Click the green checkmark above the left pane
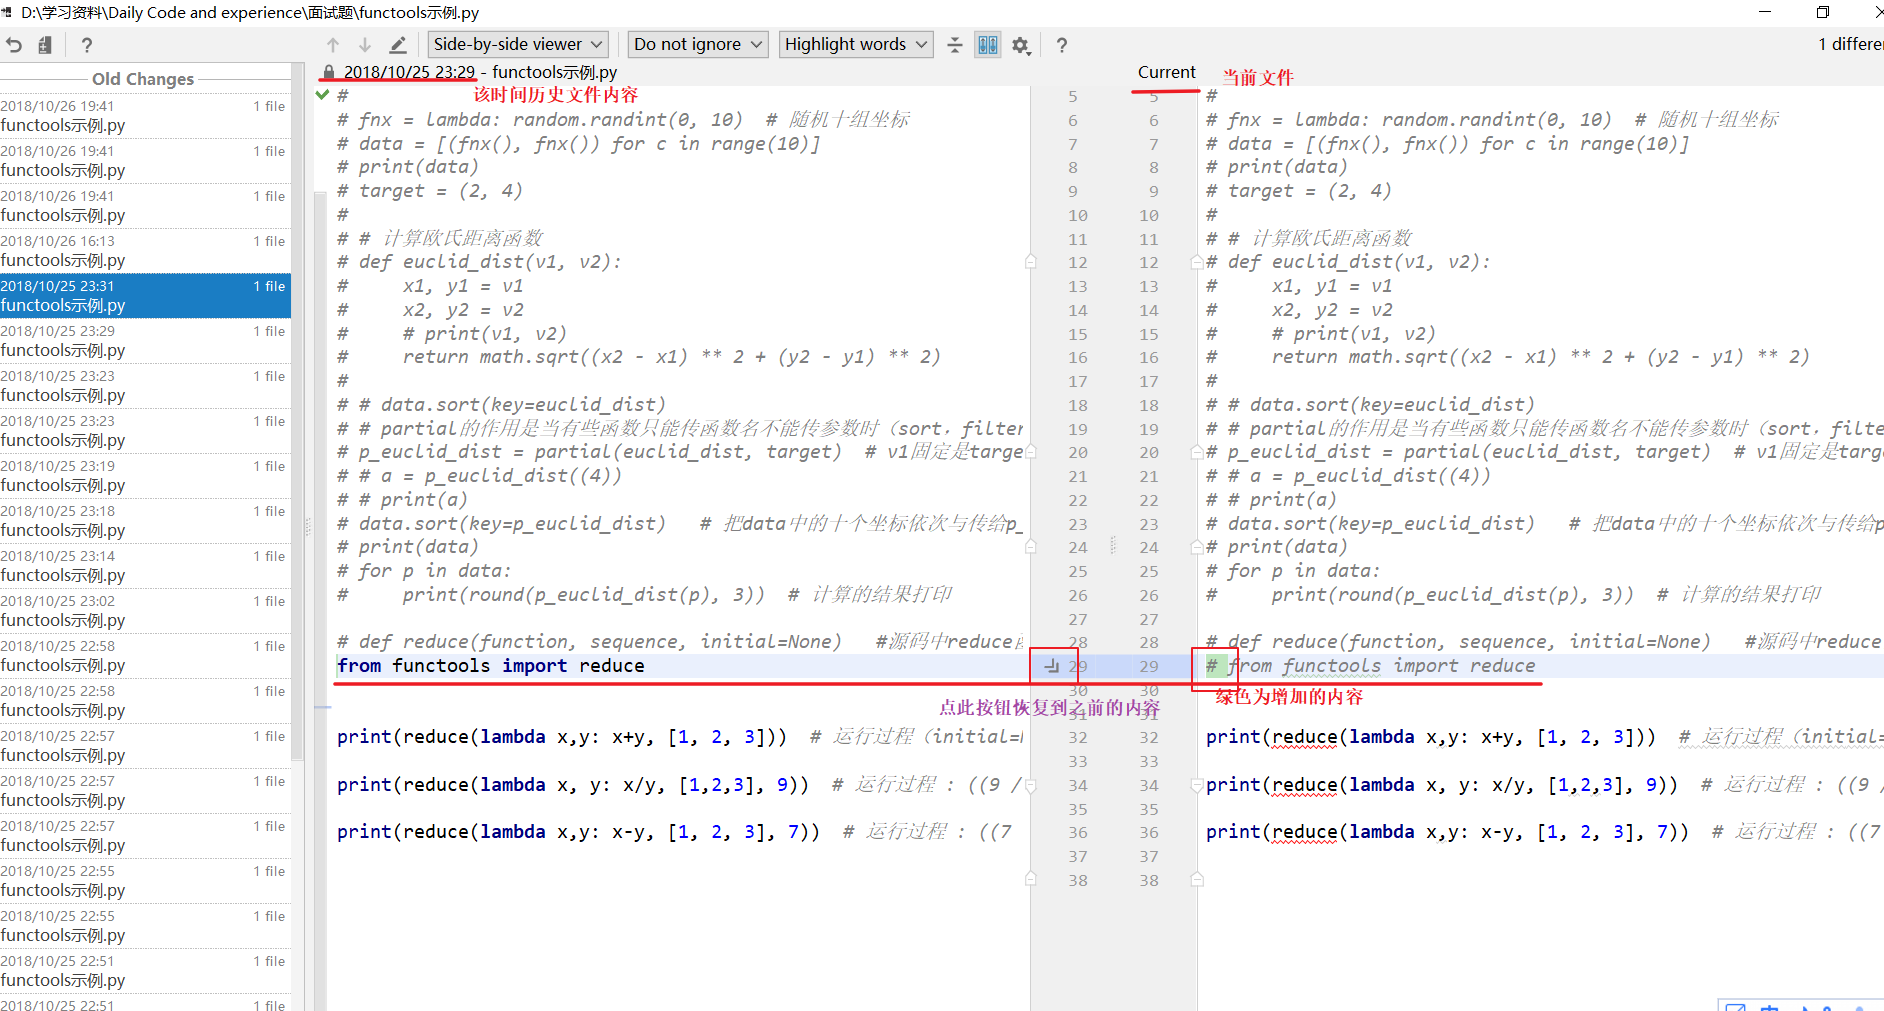1884x1011 pixels. point(321,94)
